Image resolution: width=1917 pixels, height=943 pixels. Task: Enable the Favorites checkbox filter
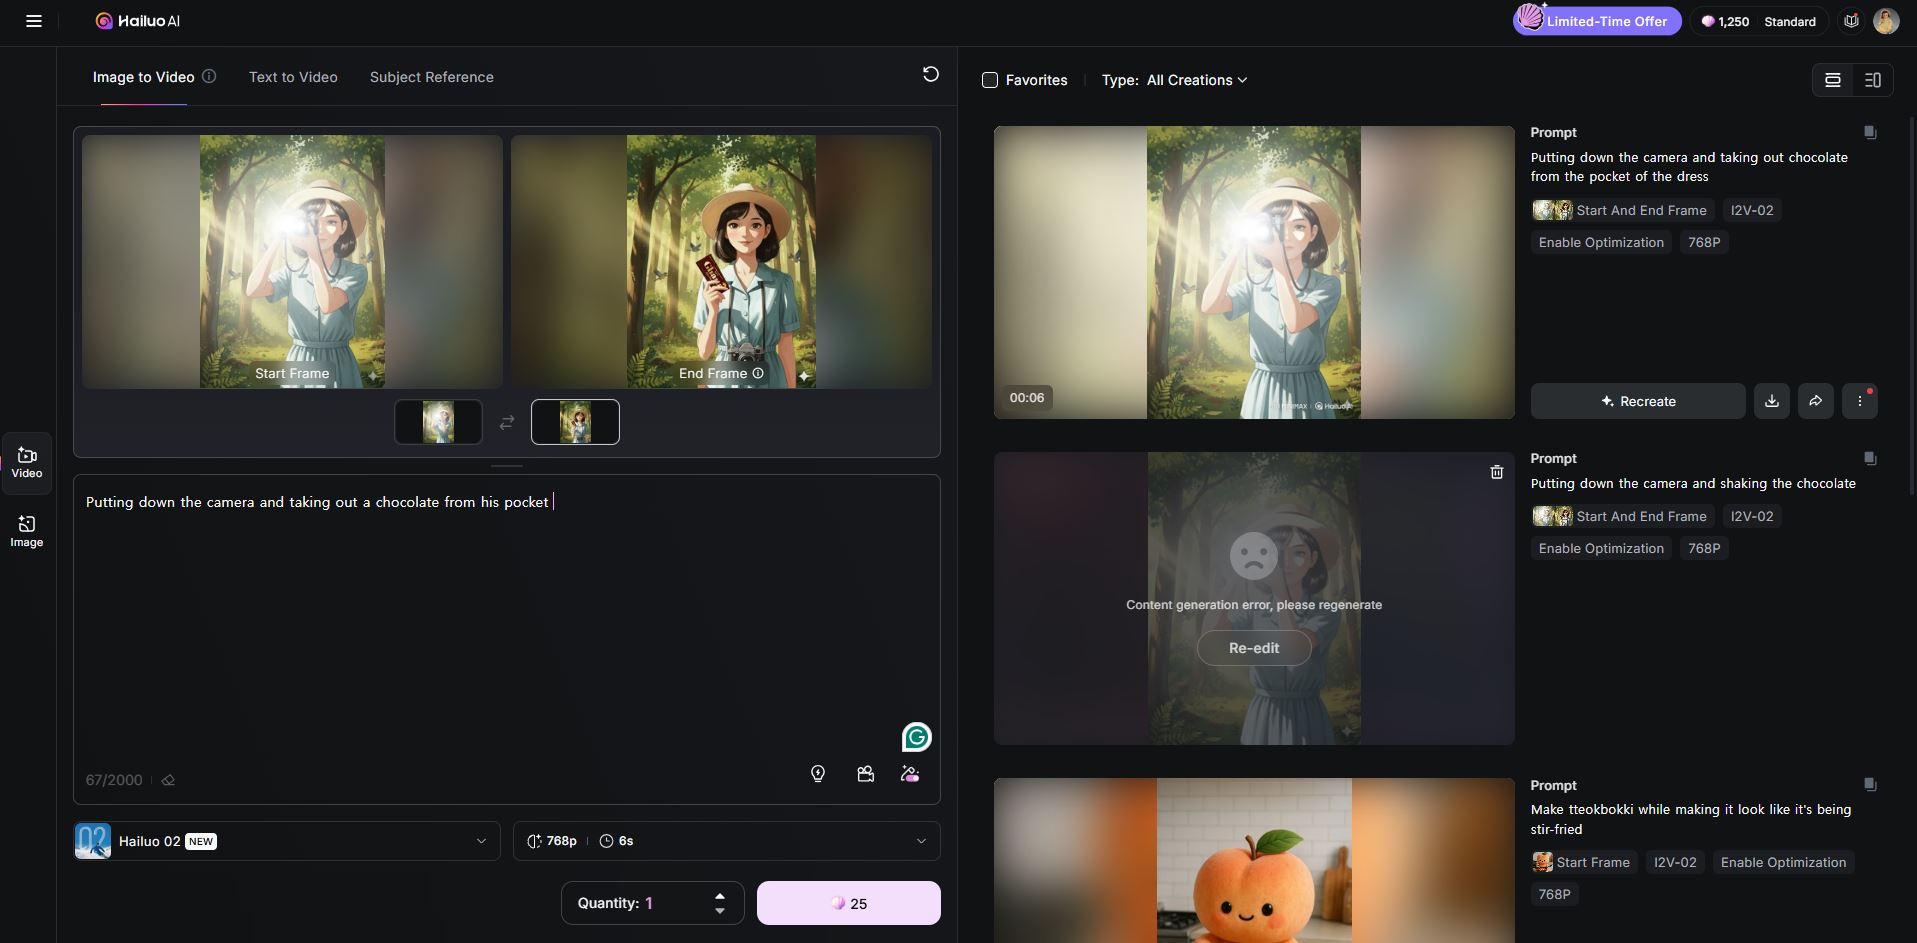point(990,80)
